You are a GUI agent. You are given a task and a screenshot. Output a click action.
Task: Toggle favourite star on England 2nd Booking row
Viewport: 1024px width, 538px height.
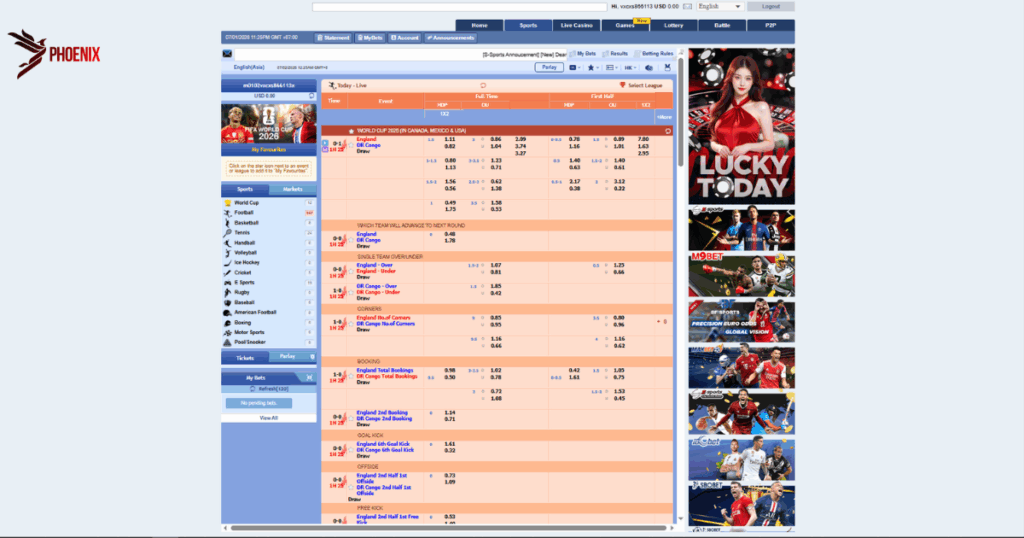click(351, 419)
